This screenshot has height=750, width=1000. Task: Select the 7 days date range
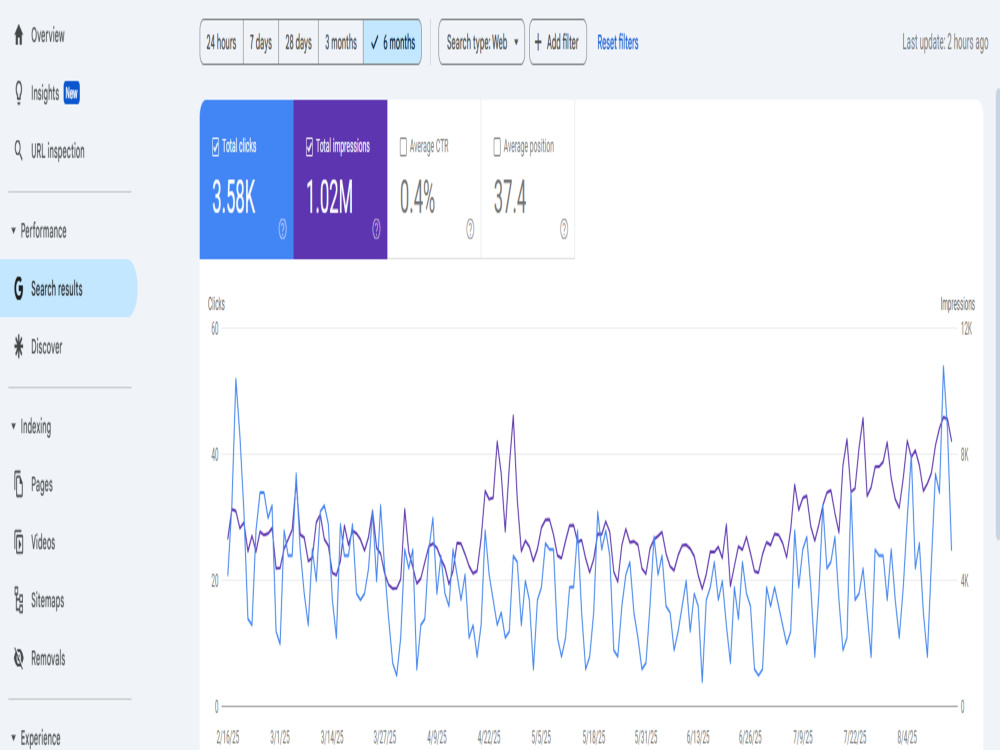[261, 43]
